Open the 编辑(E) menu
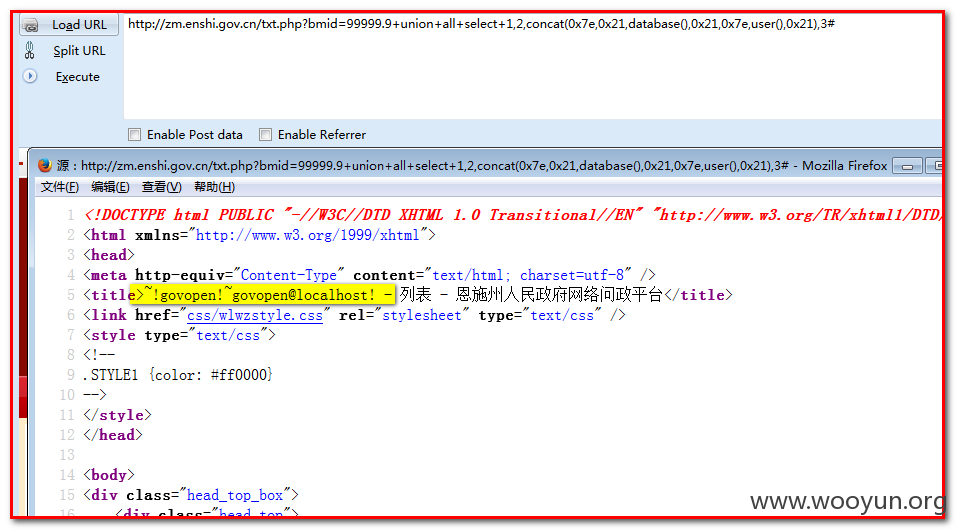Screen dimensions: 956x530 tap(110, 187)
